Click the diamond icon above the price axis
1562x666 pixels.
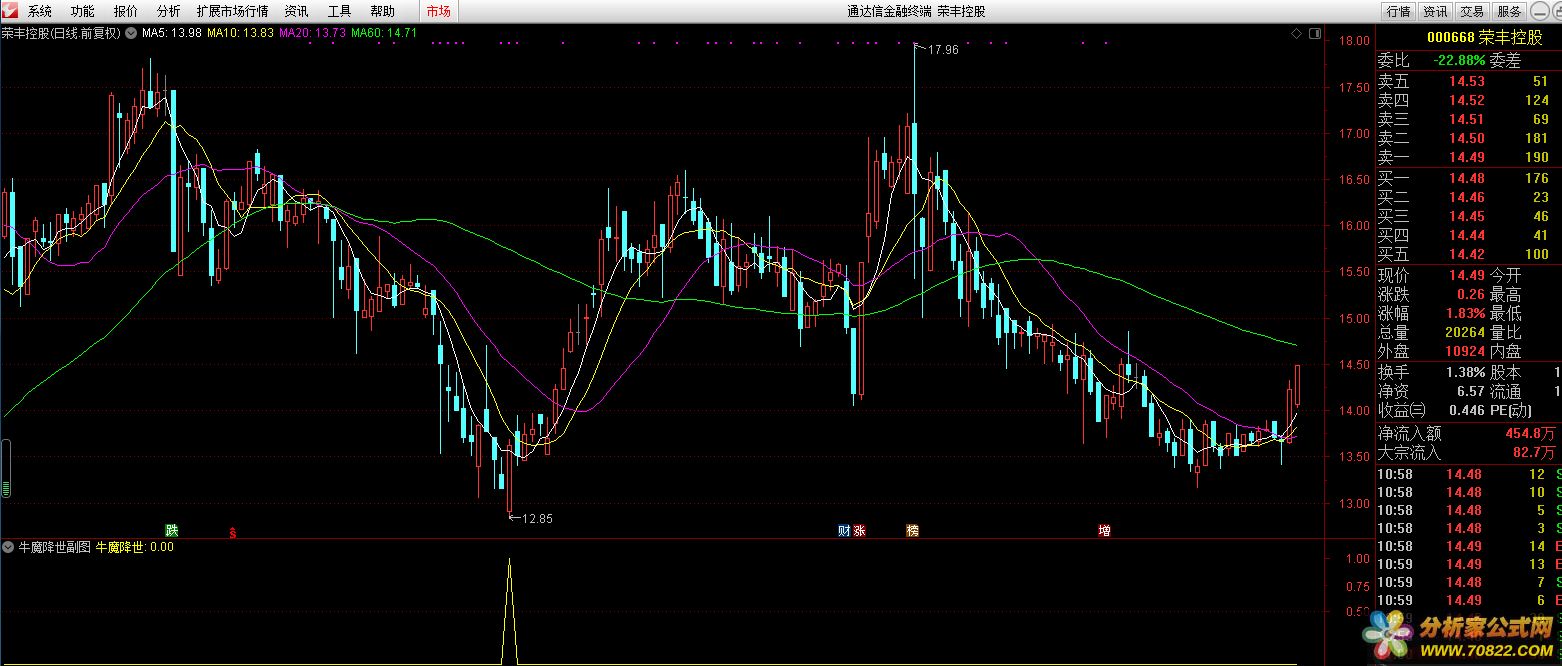point(1296,33)
